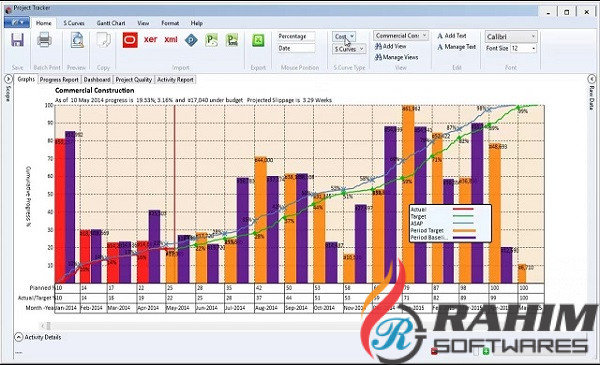This screenshot has height=365, width=600.
Task: Select the Graphs tab
Action: (26, 79)
